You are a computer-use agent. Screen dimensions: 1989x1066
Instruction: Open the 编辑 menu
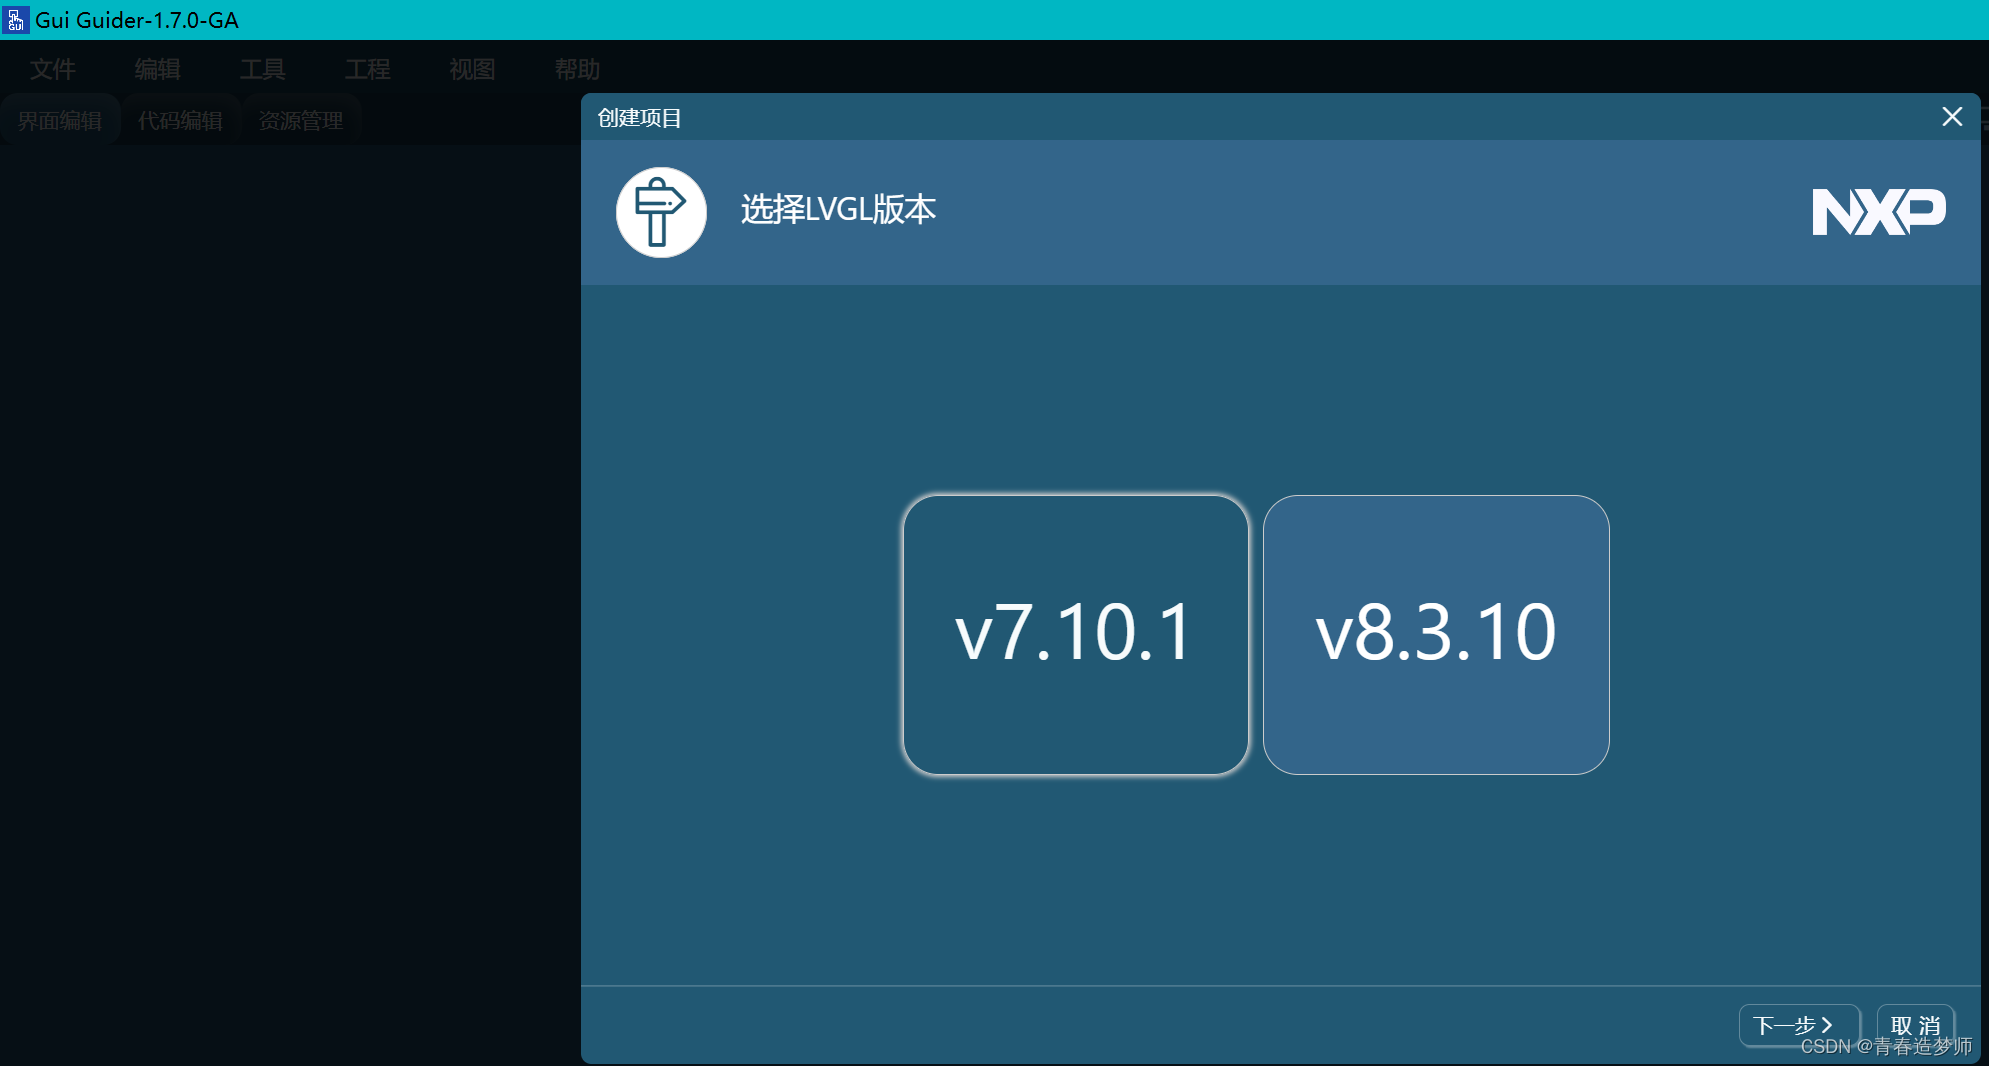[x=156, y=69]
